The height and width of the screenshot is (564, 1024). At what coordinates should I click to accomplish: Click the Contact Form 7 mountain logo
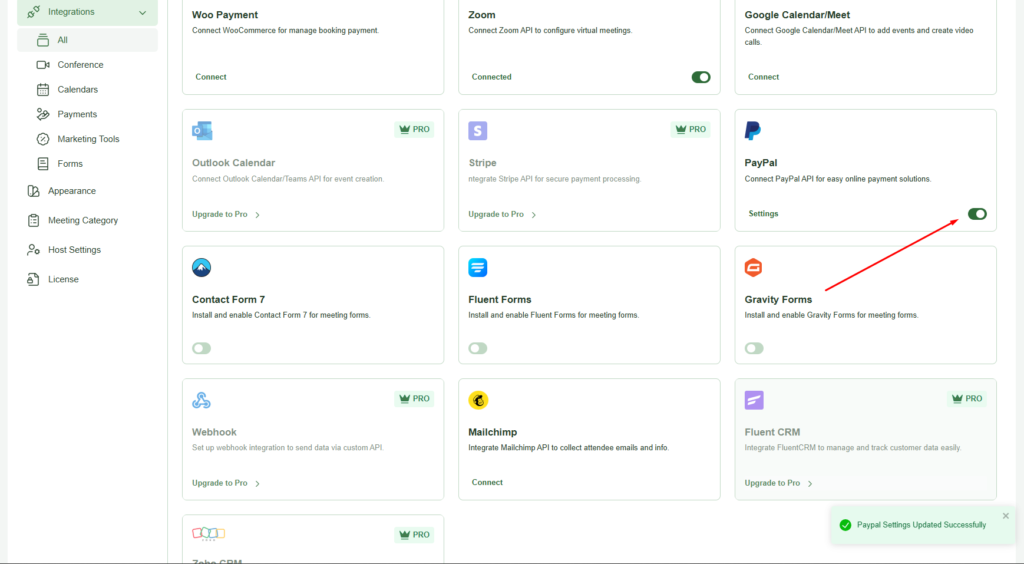[x=201, y=268]
